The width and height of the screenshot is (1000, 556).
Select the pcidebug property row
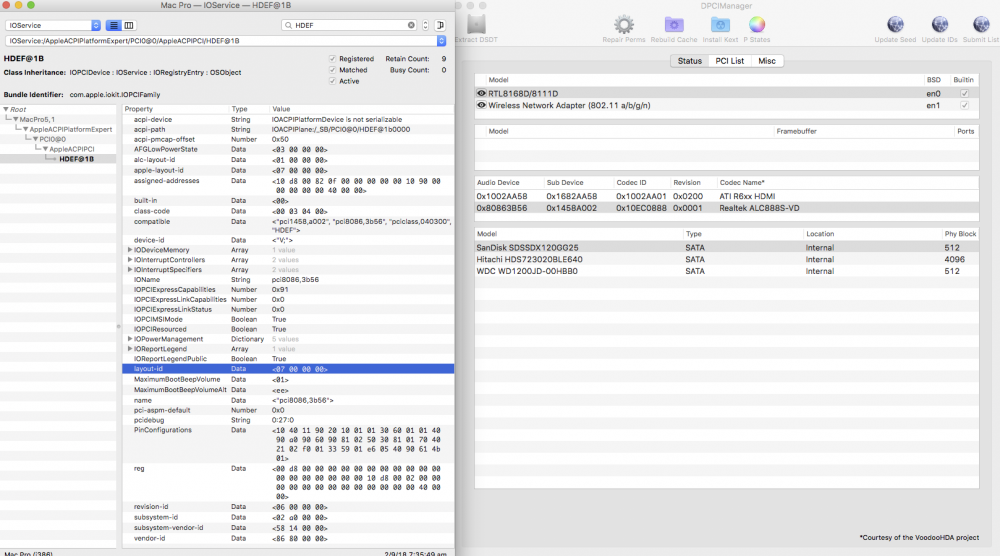(288, 420)
